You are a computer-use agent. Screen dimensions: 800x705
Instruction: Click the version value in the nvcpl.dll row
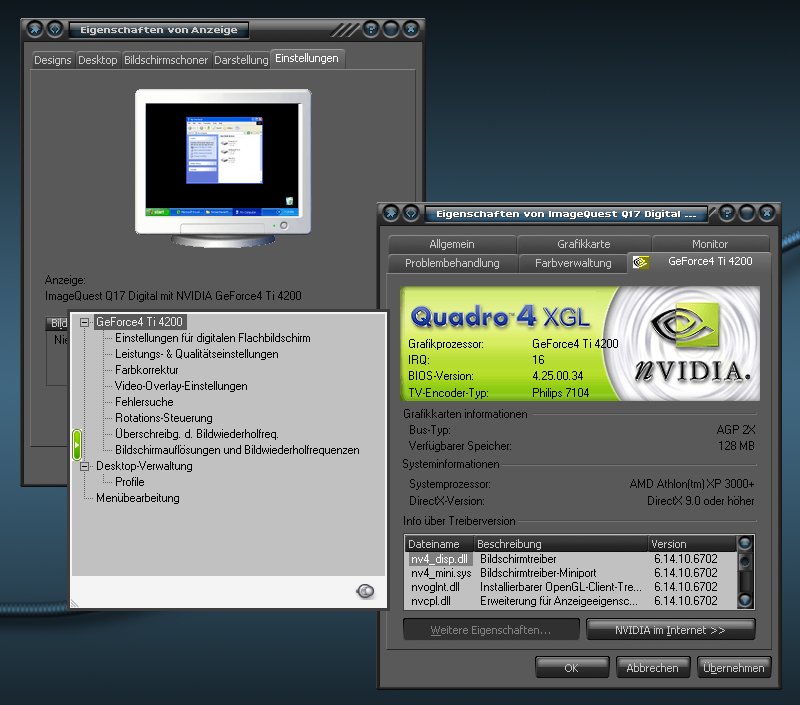click(686, 601)
